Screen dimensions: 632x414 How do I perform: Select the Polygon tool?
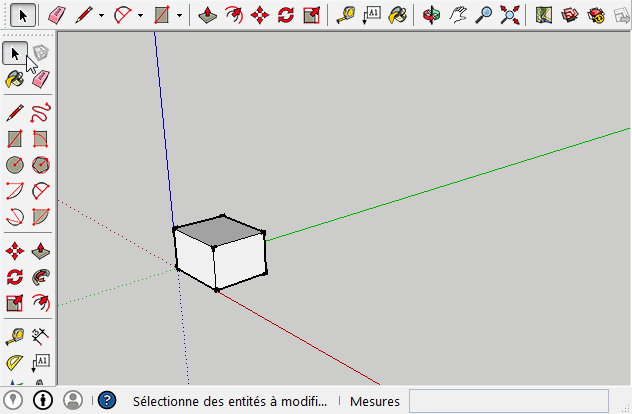point(41,165)
